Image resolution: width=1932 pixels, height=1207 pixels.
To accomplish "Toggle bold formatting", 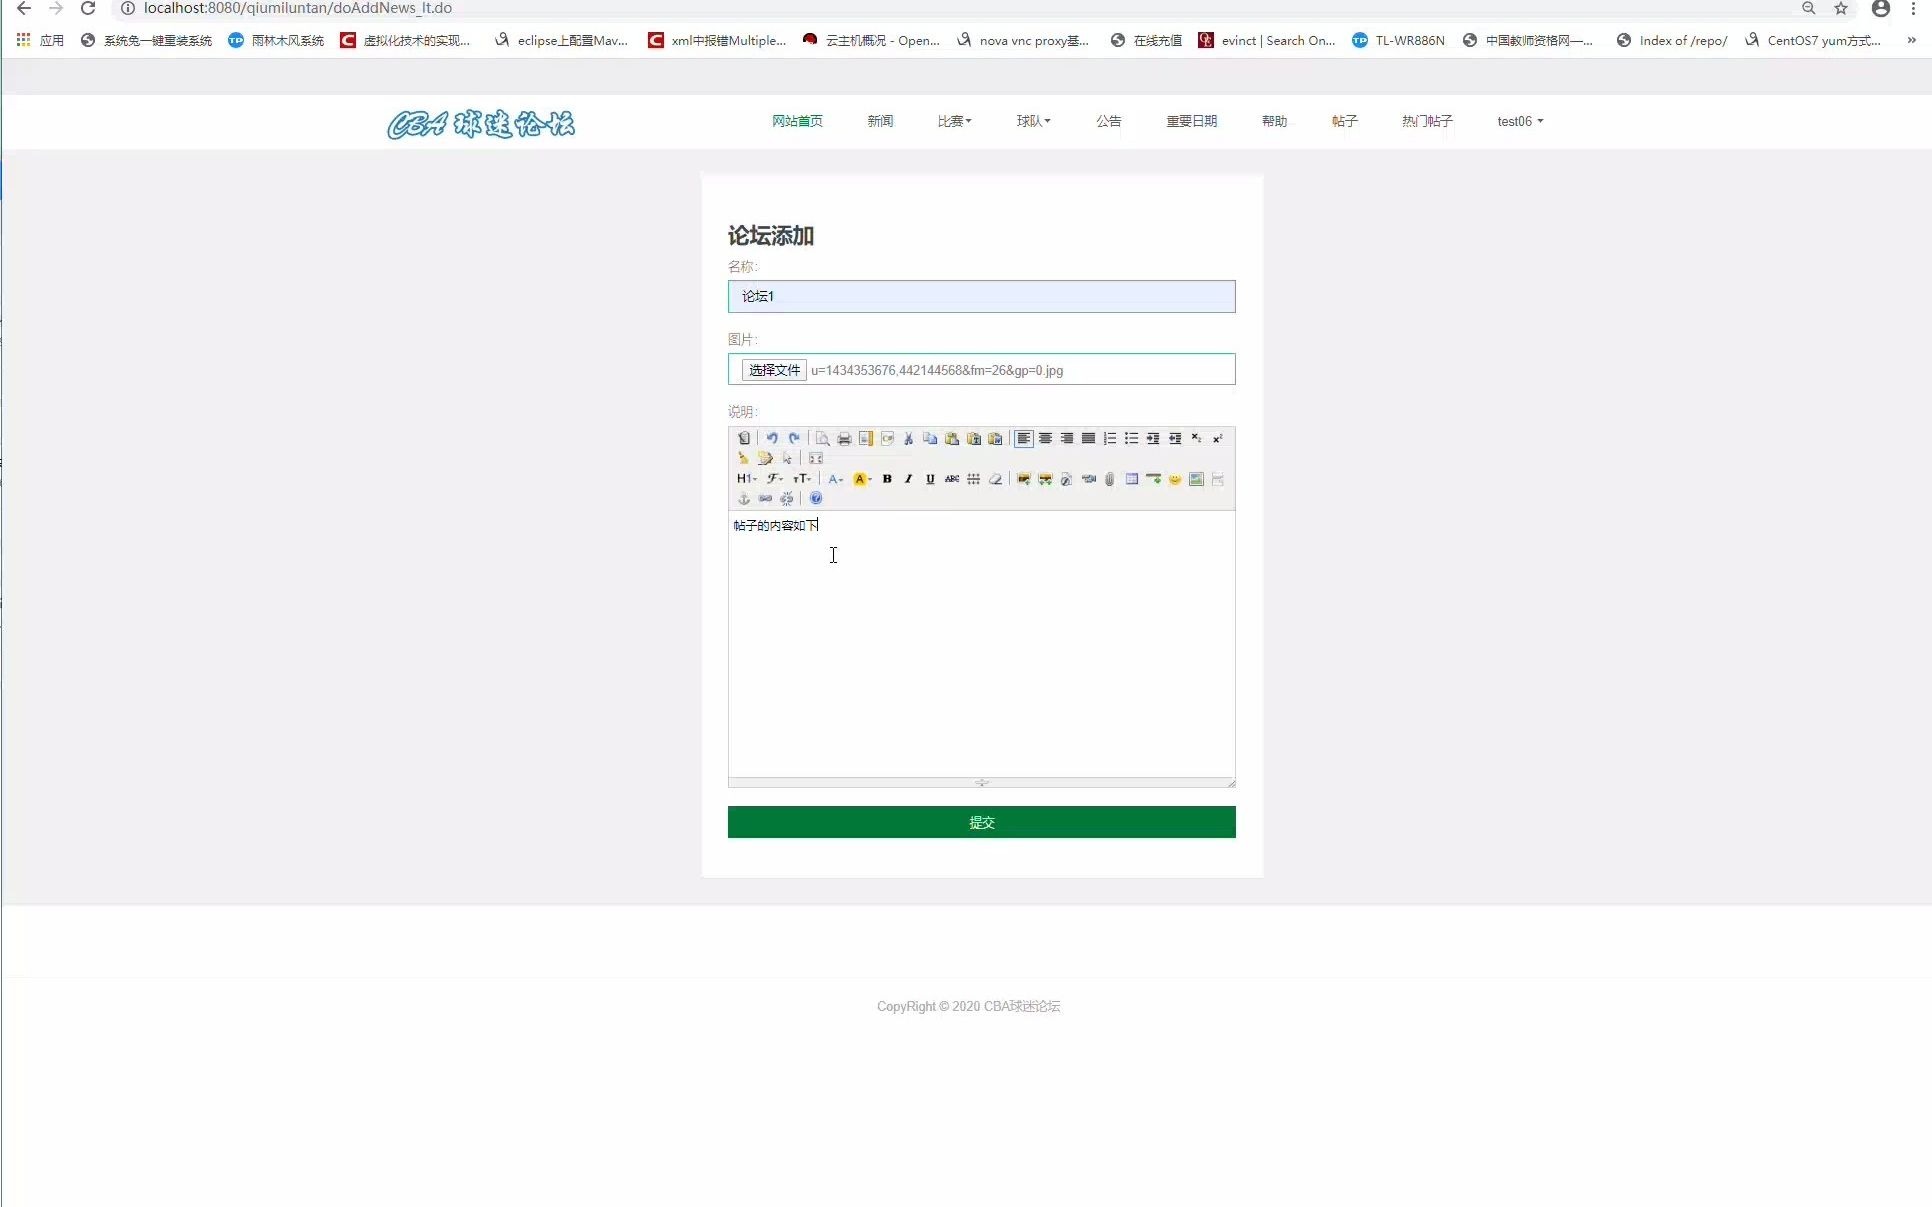I will (887, 479).
